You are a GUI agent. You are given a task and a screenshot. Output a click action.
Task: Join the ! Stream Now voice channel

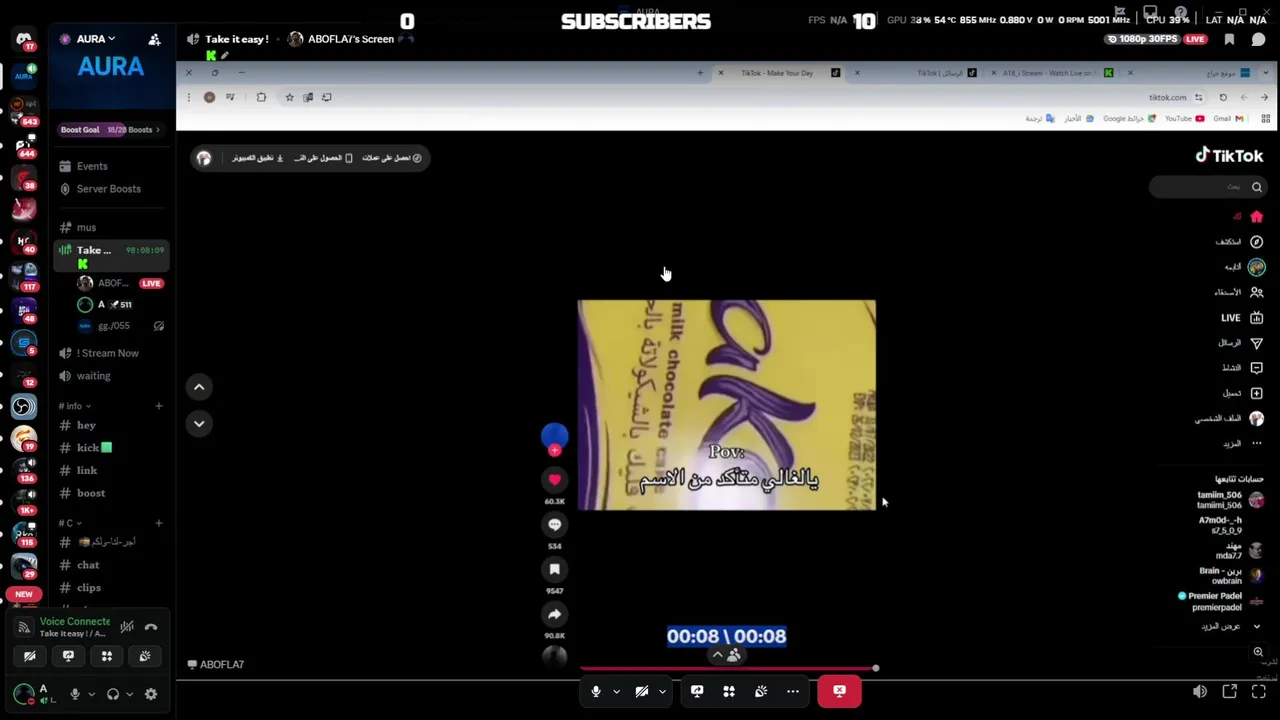click(x=107, y=353)
